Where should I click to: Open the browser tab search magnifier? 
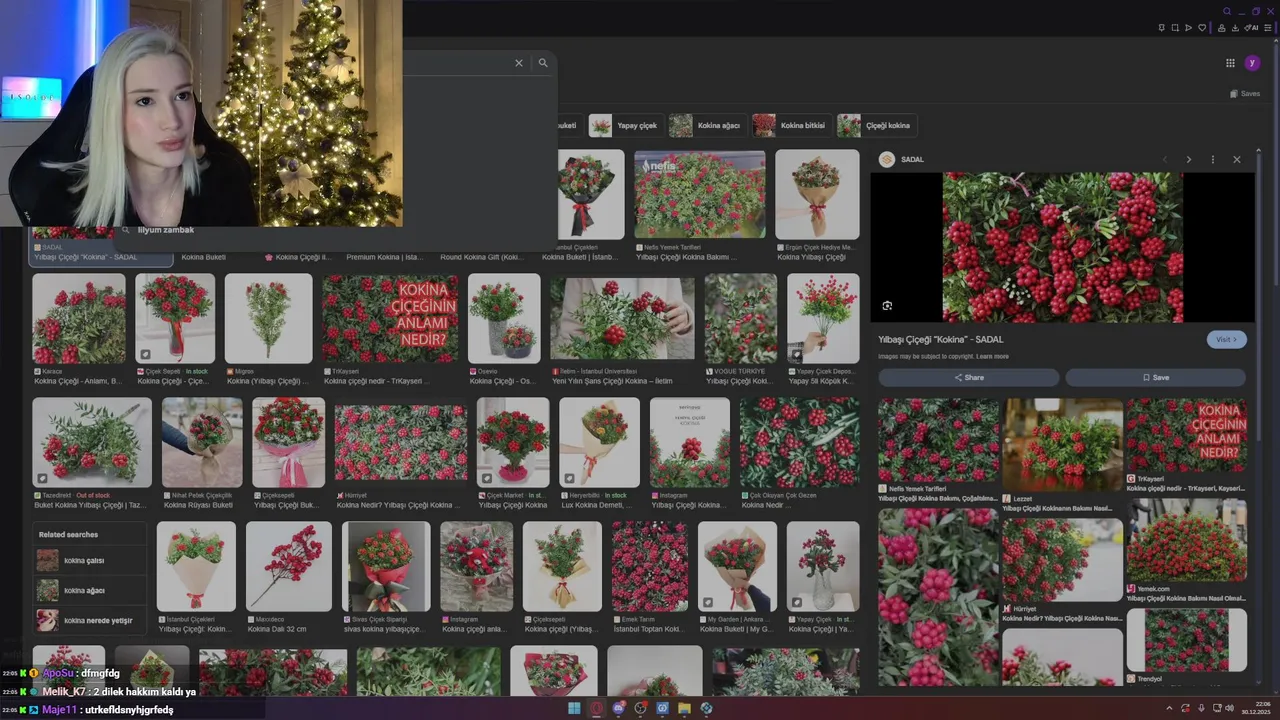[x=1227, y=12]
